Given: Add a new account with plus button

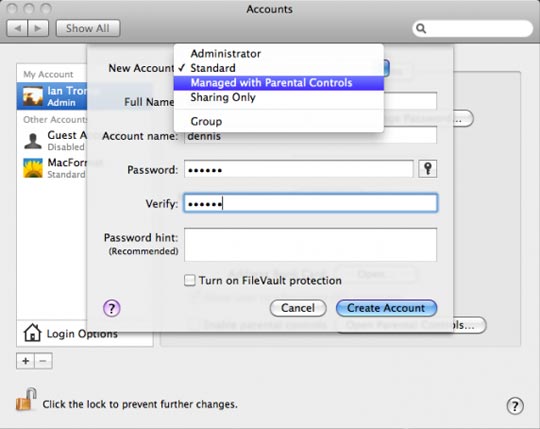Looking at the screenshot, I should (x=25, y=361).
